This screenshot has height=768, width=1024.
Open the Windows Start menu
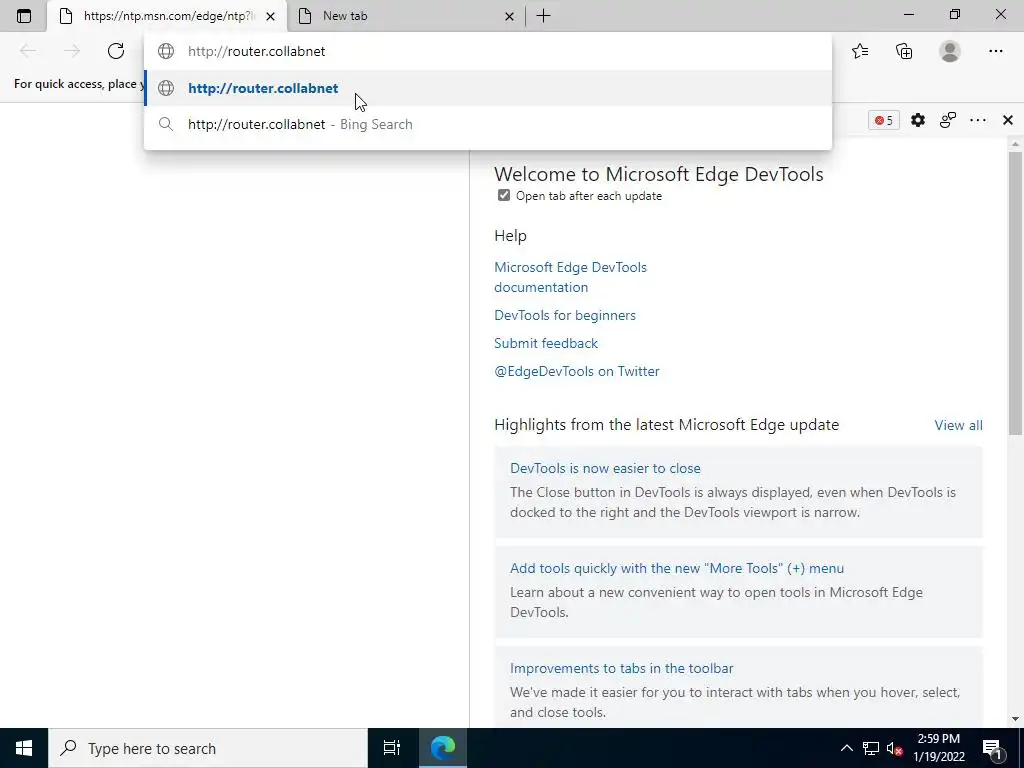click(x=24, y=748)
